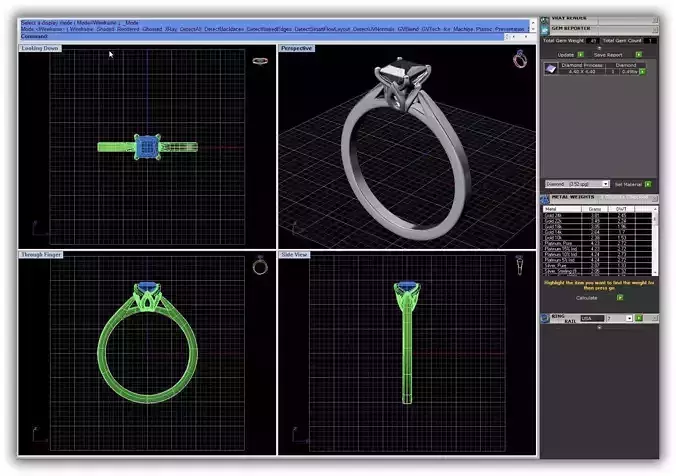Collapse the Metal Weights panel header button
Screen dimensions: 676x476
click(x=654, y=198)
